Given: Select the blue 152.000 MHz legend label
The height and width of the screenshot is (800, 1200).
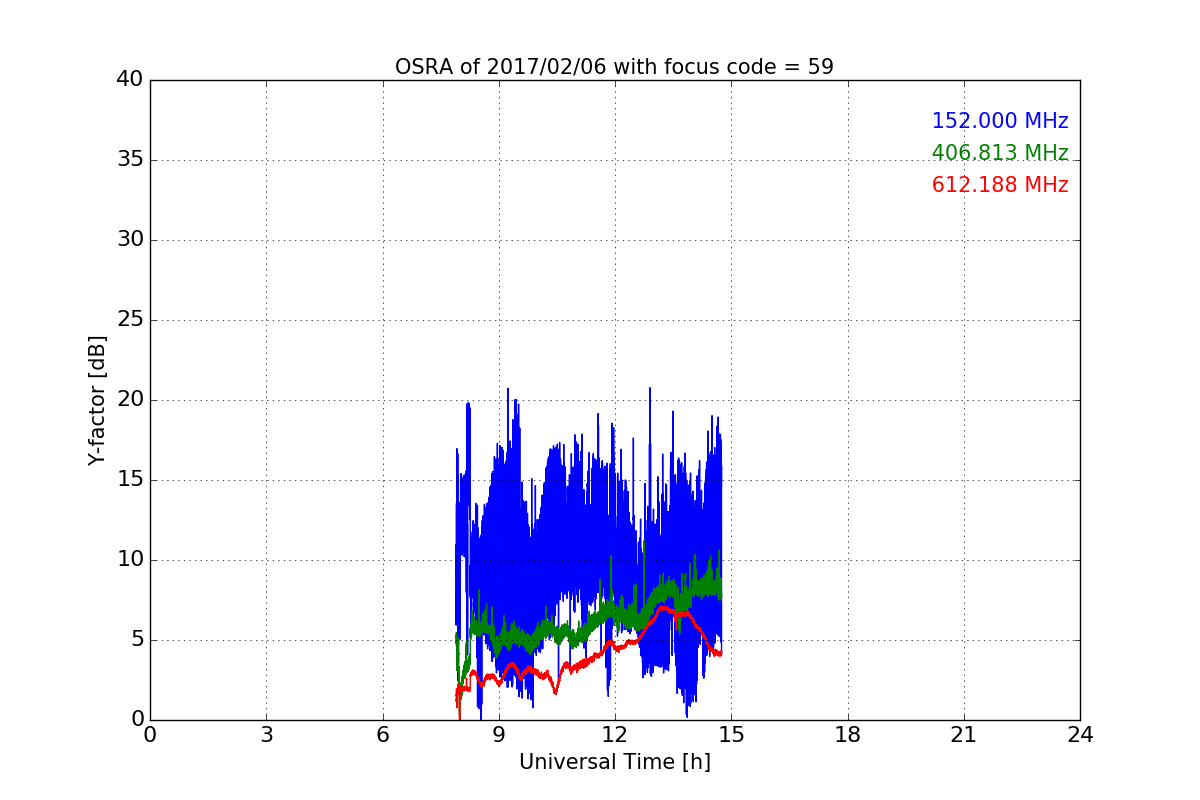Looking at the screenshot, I should (x=1000, y=121).
